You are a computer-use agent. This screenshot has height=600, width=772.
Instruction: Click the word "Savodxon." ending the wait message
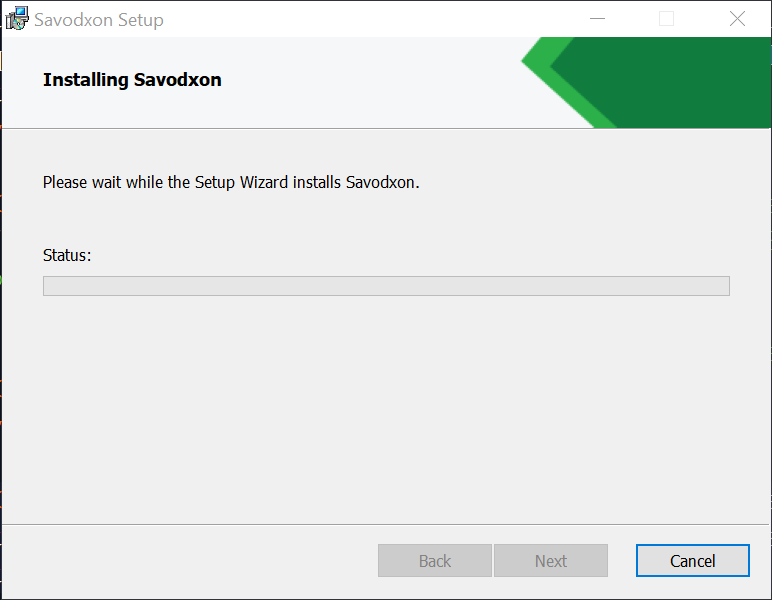click(x=382, y=183)
